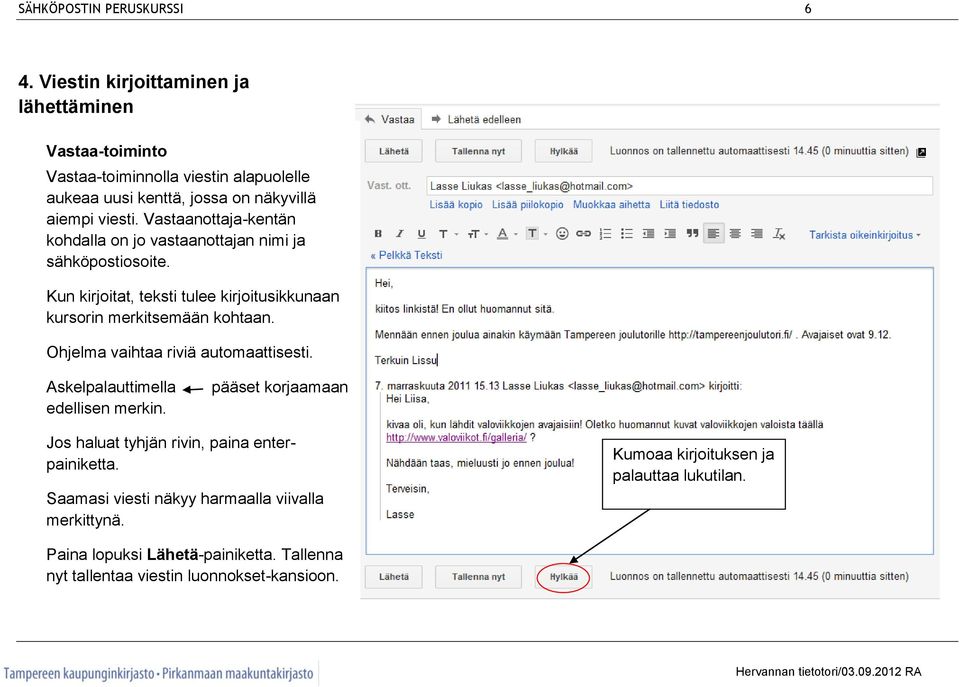Click the recipient field with Lasse Liukas
This screenshot has height=687, width=960.
[680, 186]
